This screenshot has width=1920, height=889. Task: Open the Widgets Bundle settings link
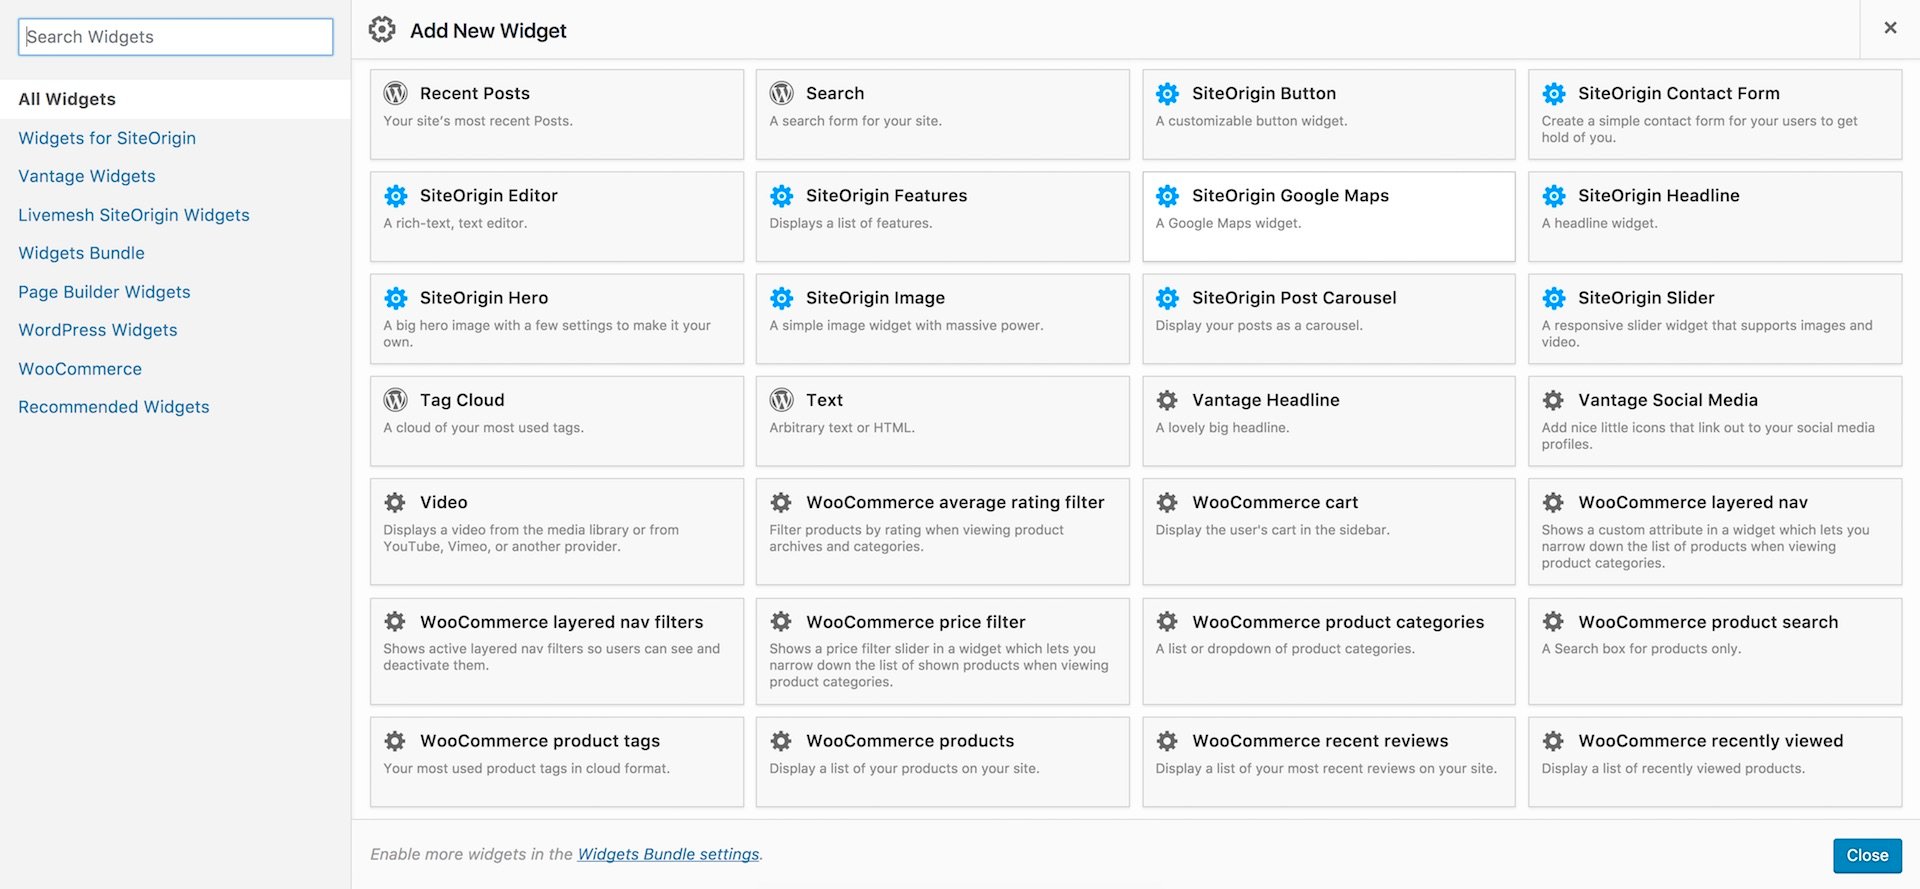tap(669, 854)
